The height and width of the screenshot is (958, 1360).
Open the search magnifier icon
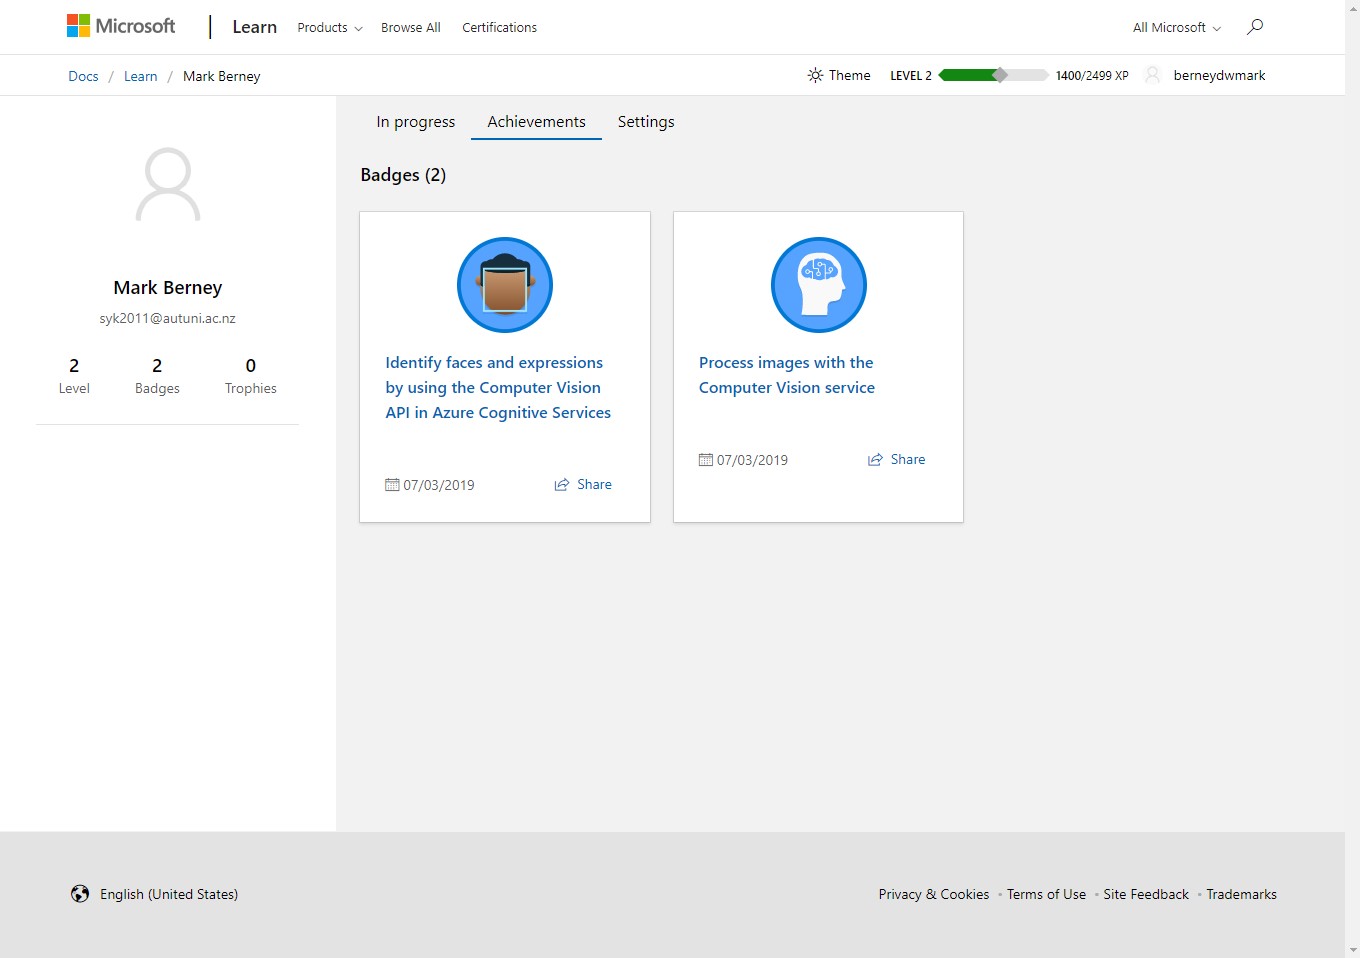pos(1255,27)
